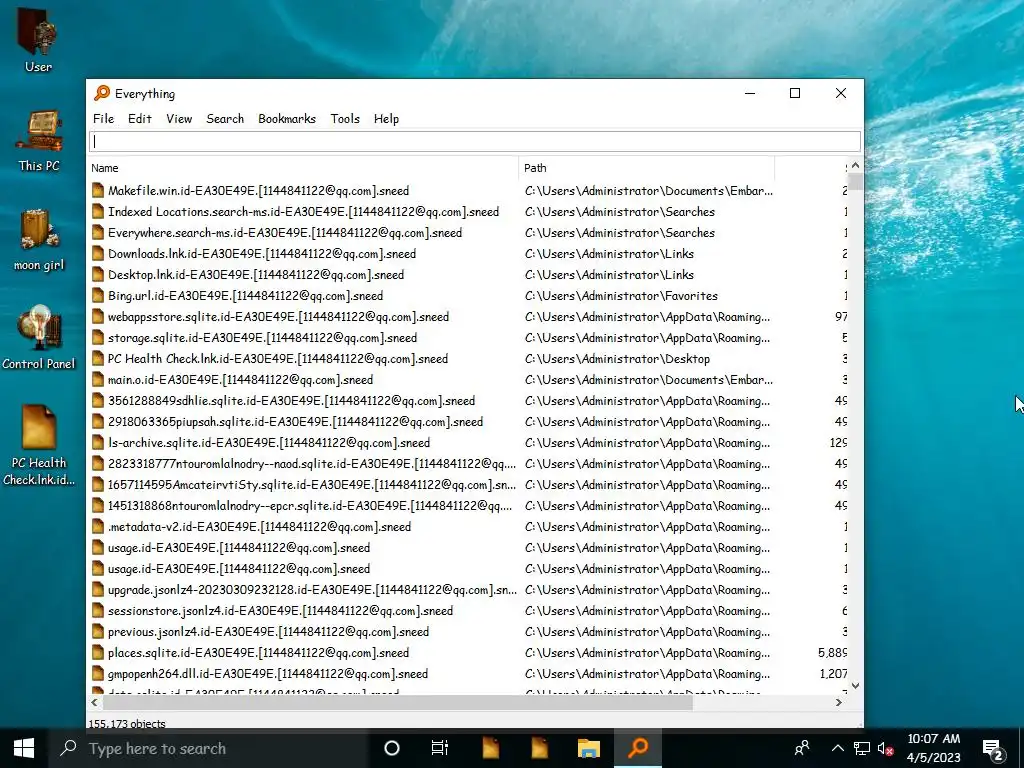Screen dimensions: 1024x768
Task: Select the moon girl desktop icon
Action: [x=39, y=240]
